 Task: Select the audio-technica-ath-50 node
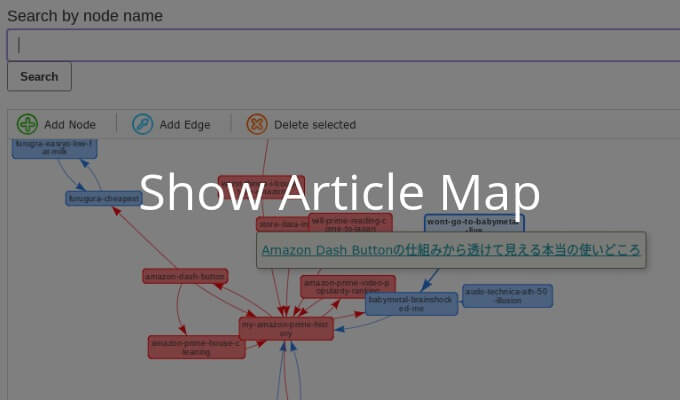507,295
